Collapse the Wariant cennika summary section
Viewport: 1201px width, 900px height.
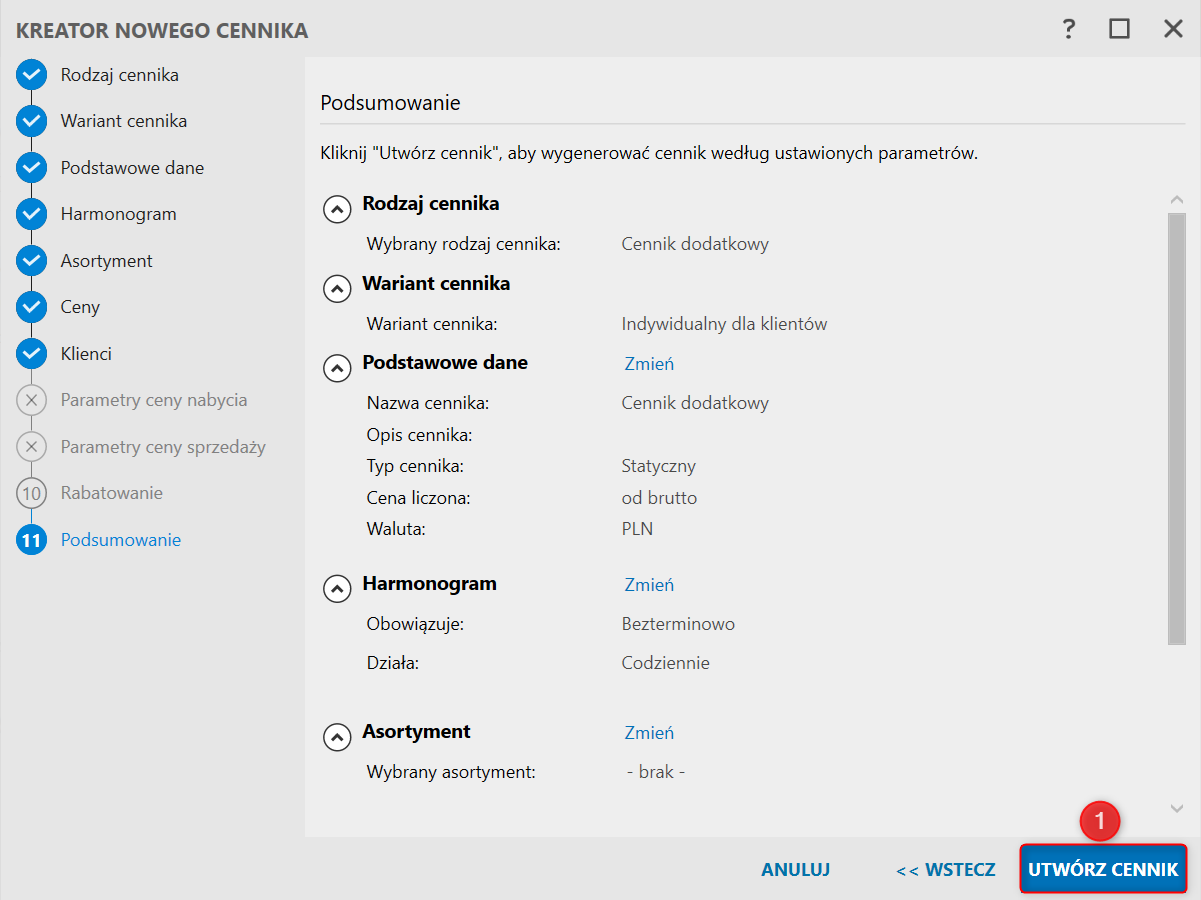(x=337, y=289)
